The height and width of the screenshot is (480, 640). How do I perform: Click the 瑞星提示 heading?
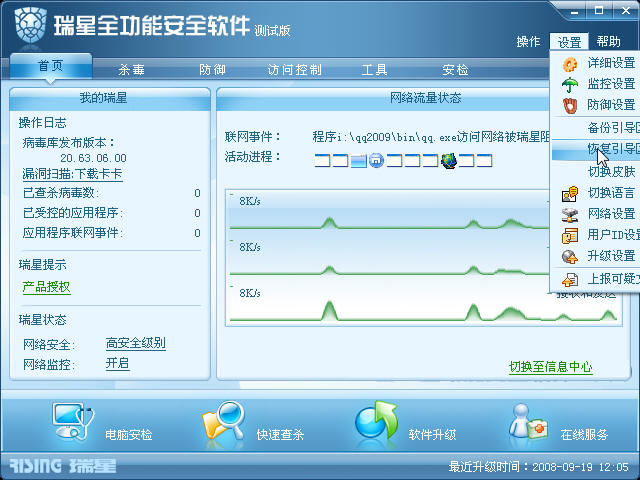42,265
